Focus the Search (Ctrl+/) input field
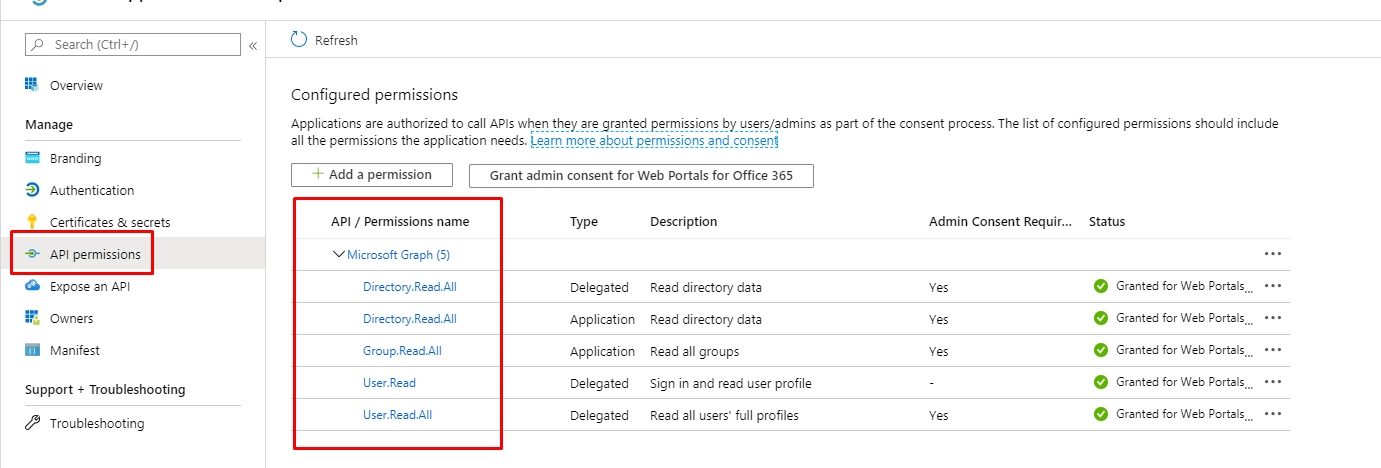Viewport: 1381px width, 468px height. click(x=132, y=45)
